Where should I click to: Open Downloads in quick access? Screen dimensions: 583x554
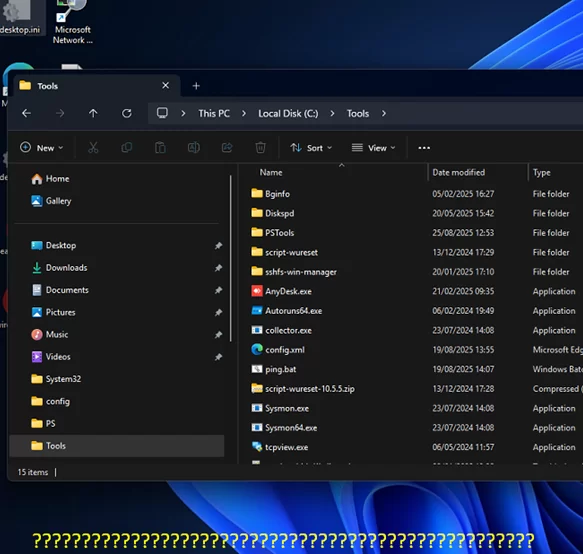[x=59, y=268]
